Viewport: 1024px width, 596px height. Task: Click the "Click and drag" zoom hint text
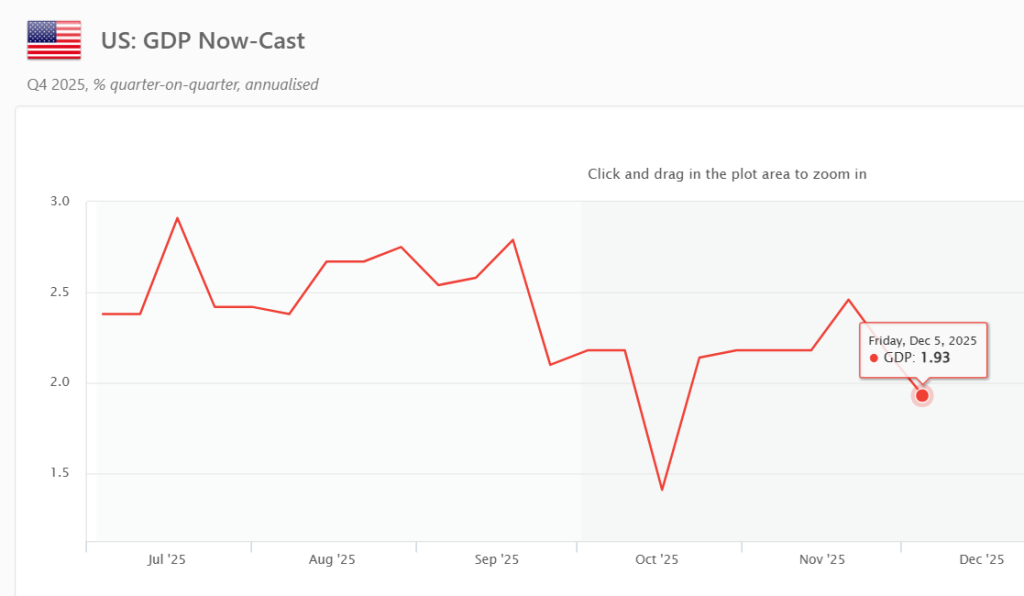click(726, 174)
